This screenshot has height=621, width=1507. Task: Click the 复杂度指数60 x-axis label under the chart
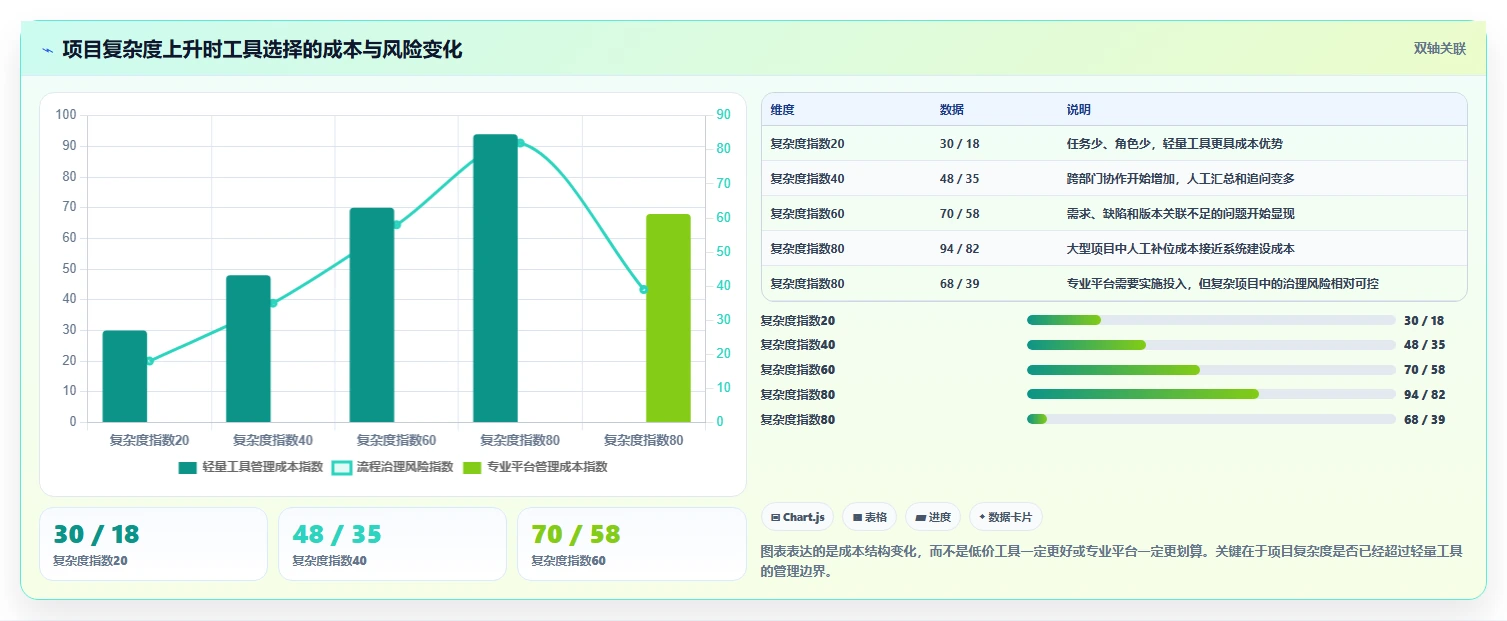tap(396, 440)
